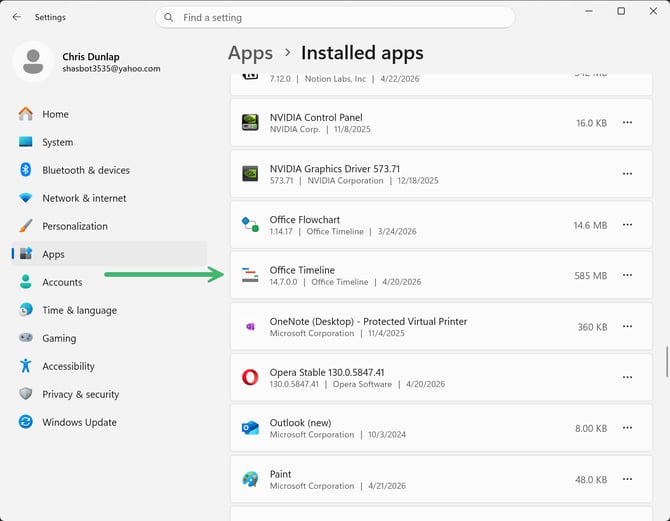Viewport: 670px width, 521px height.
Task: Click the search magnifier icon
Action: [168, 18]
